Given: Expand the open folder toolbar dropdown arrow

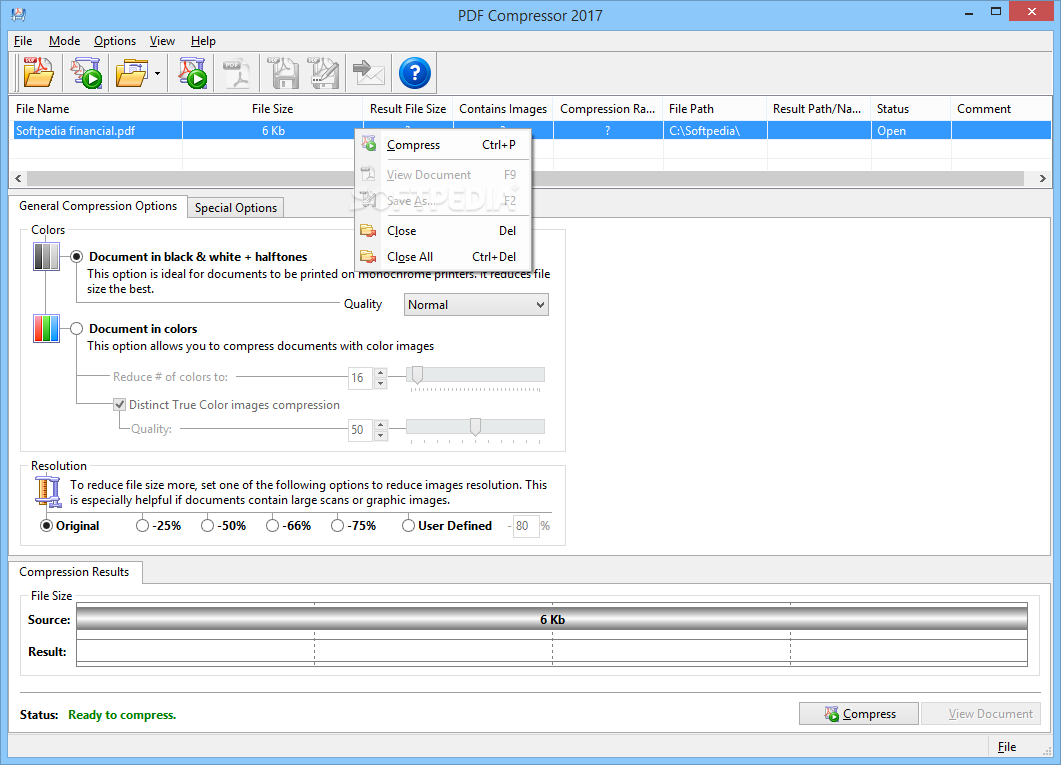Looking at the screenshot, I should coord(157,73).
